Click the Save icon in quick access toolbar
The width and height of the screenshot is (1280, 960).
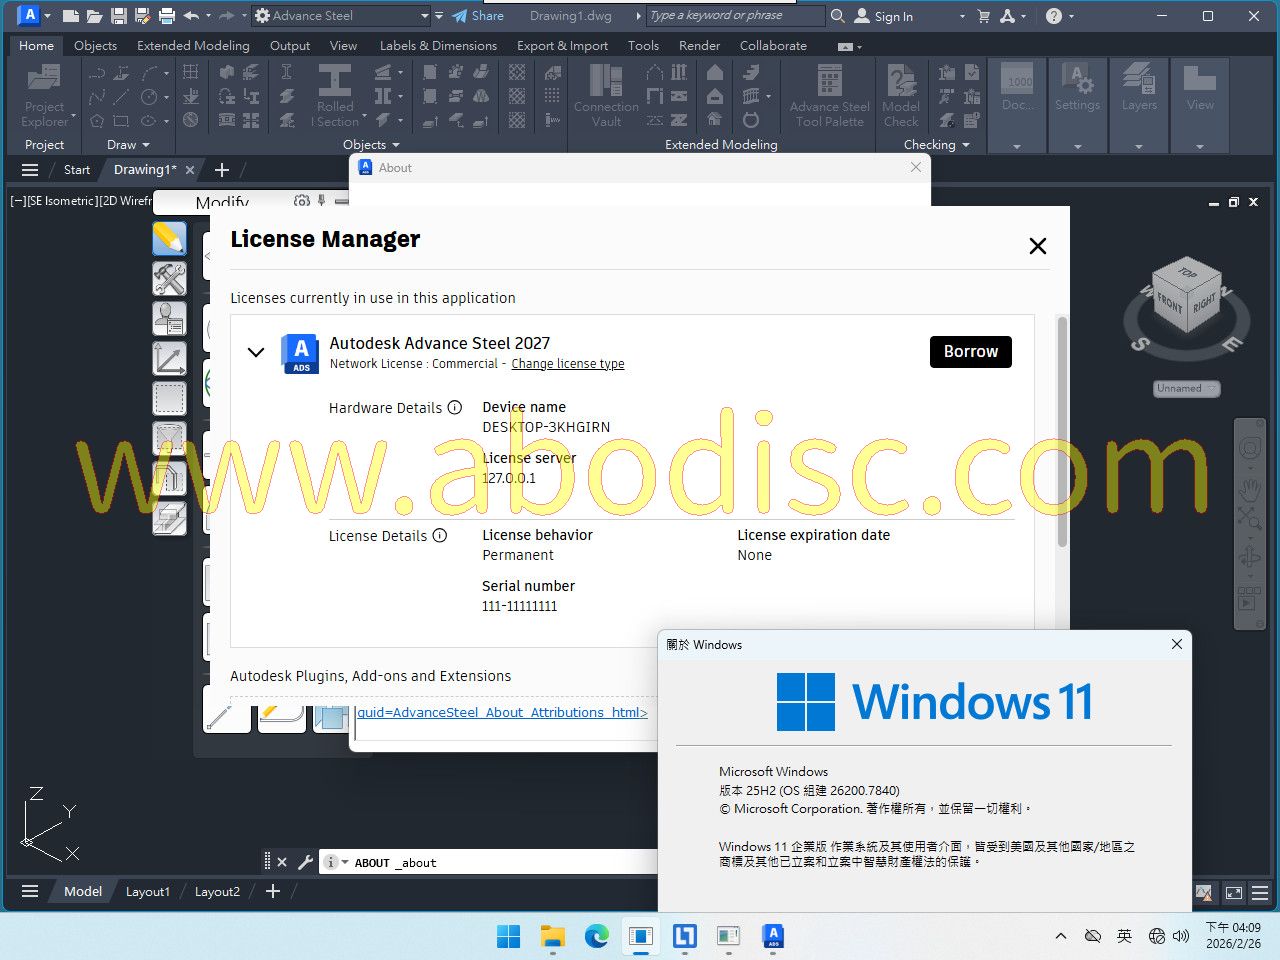[118, 16]
